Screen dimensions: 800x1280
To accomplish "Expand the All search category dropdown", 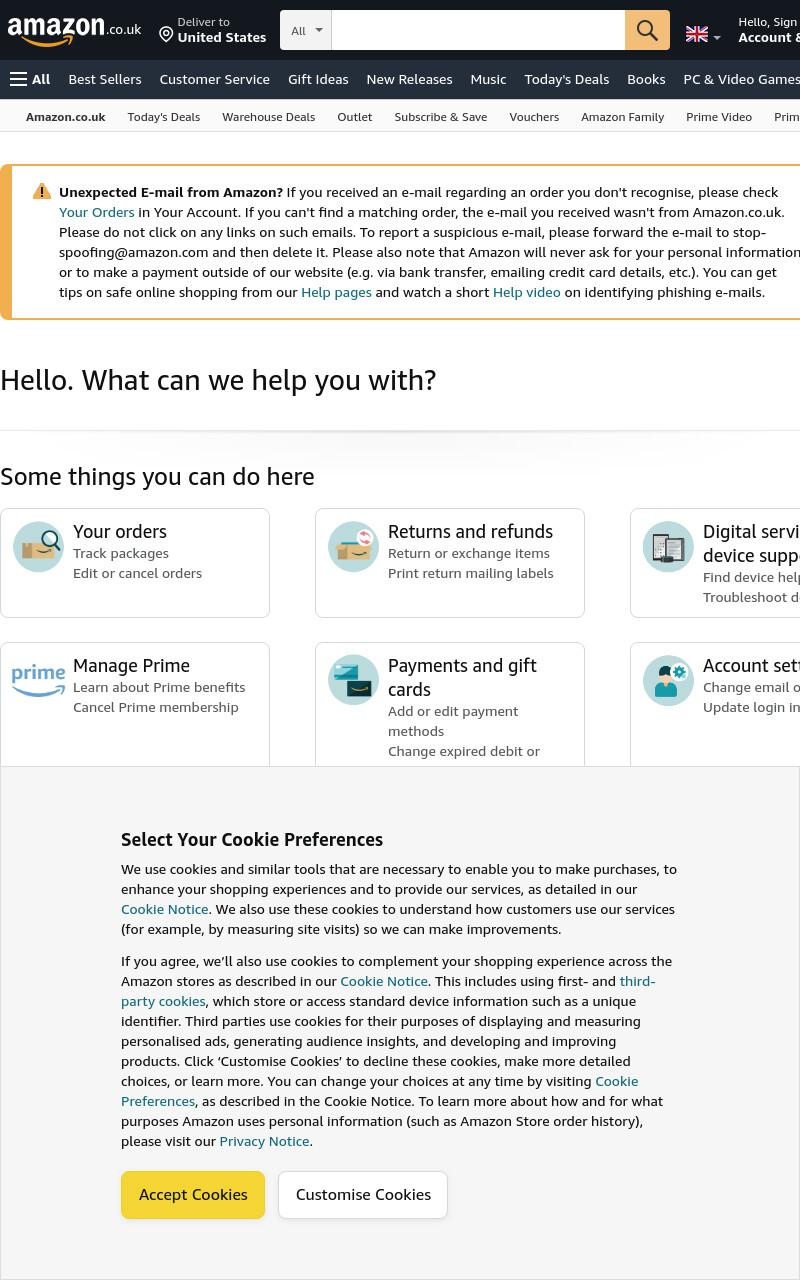I will 306,30.
